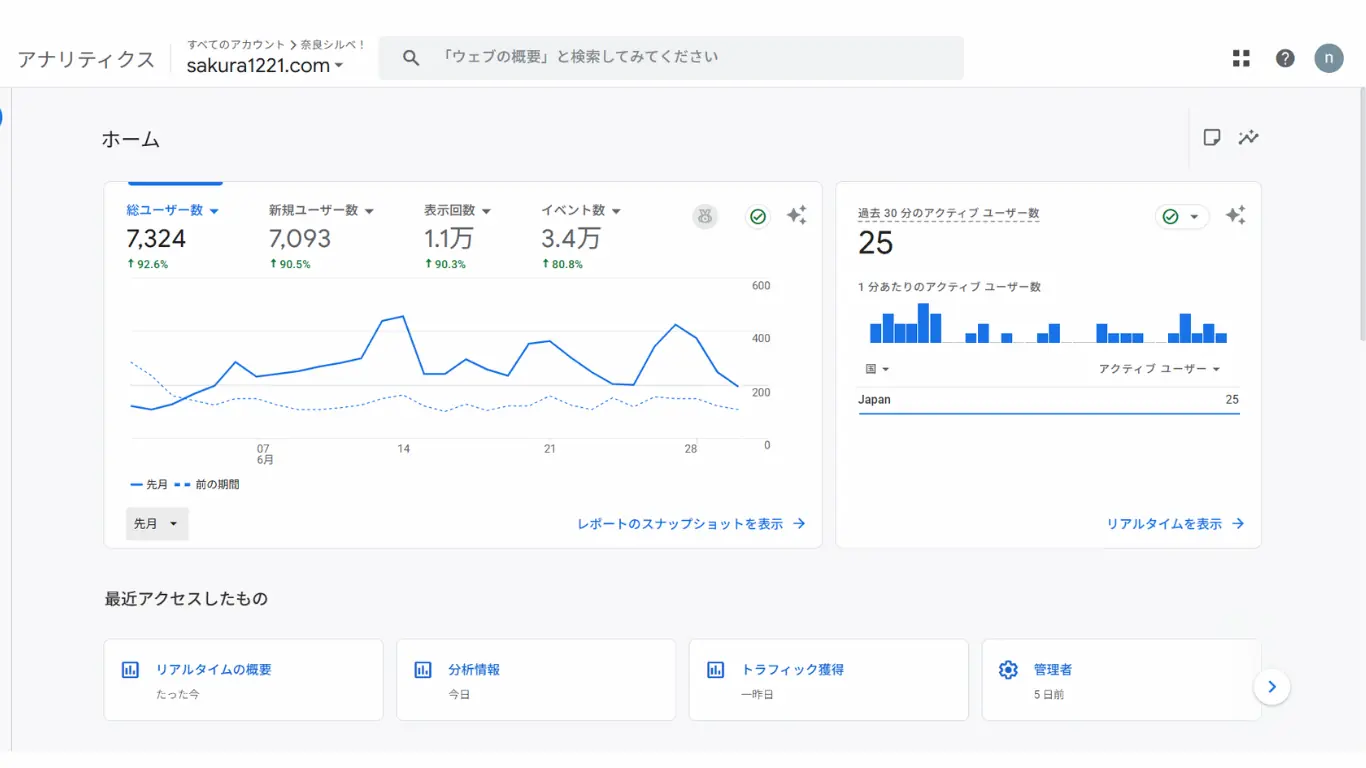Viewport: 1366px width, 768px height.
Task: Open the 国 dimension dropdown
Action: (x=877, y=369)
